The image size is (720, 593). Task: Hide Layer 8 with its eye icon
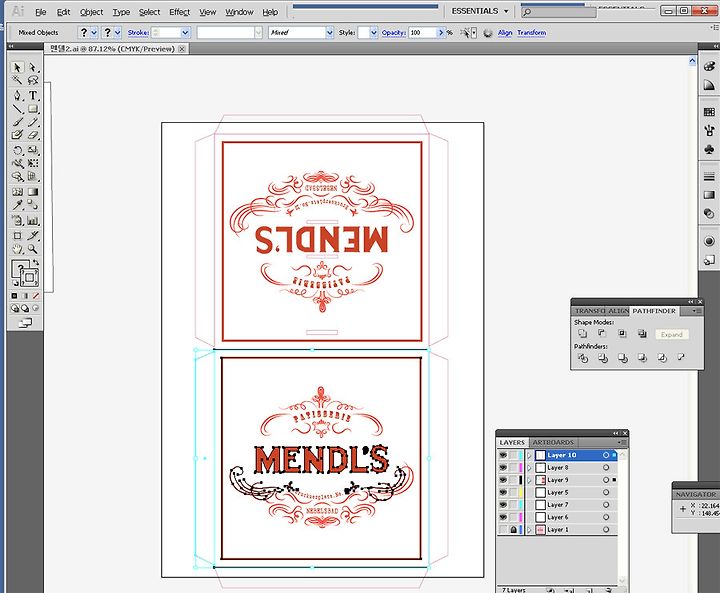(503, 468)
